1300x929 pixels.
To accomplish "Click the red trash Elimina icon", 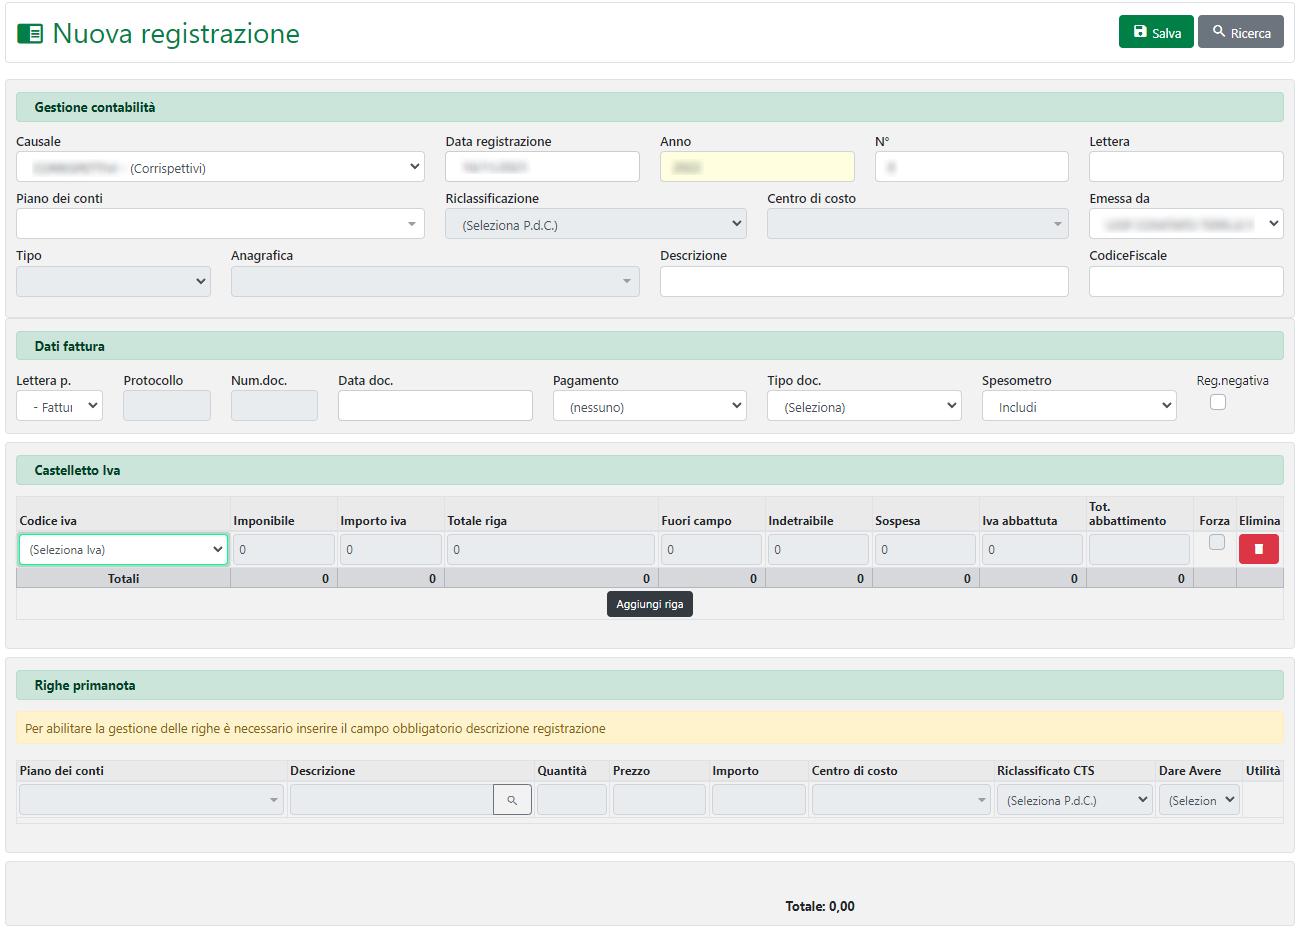I will [x=1258, y=549].
